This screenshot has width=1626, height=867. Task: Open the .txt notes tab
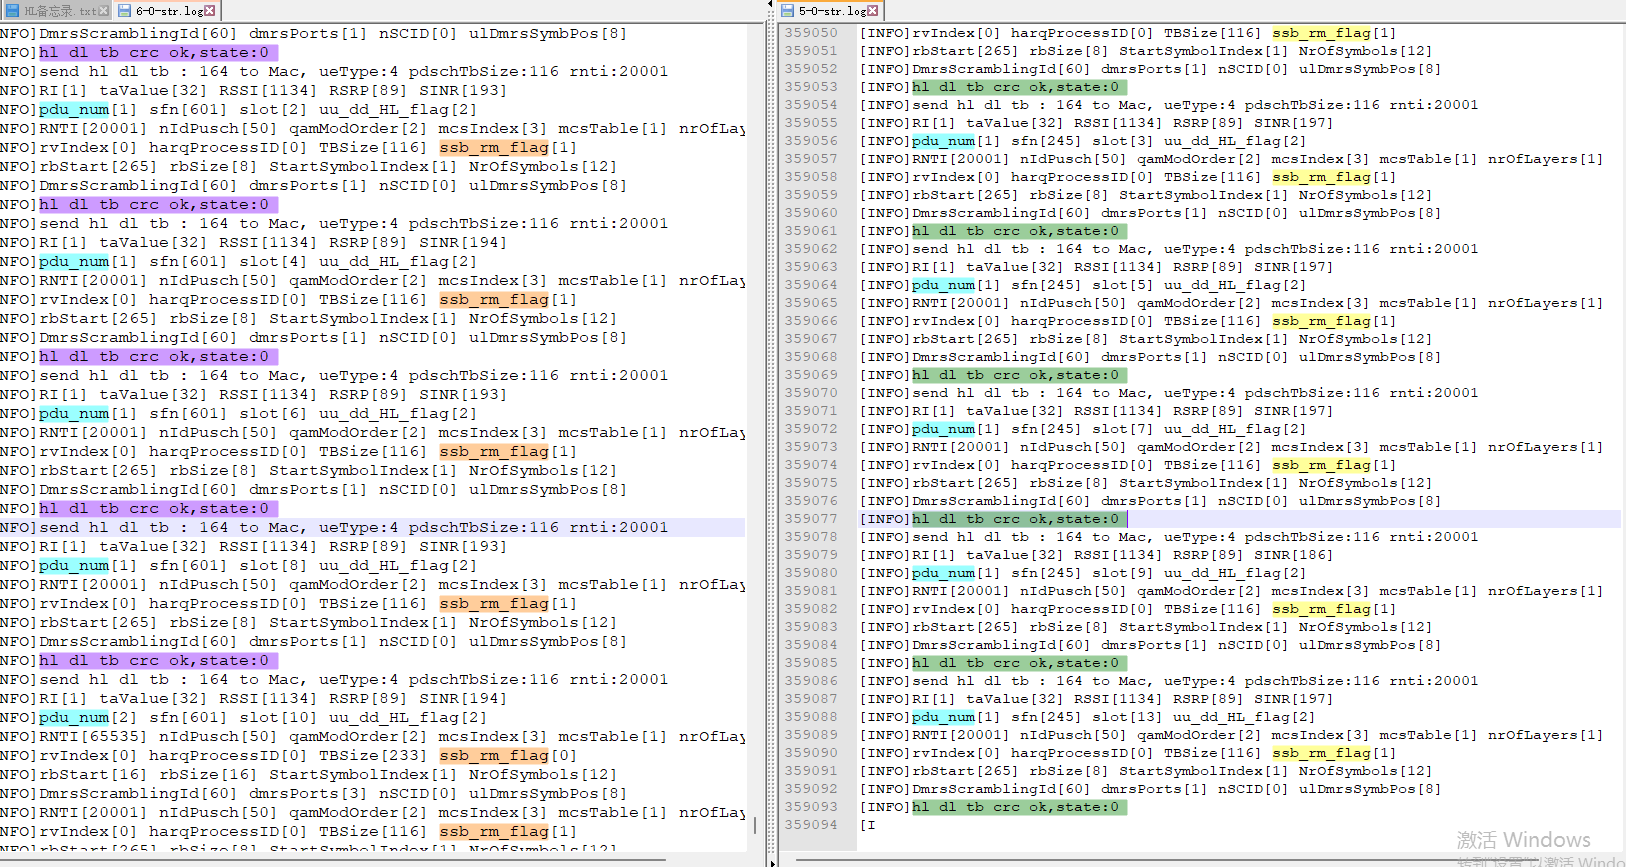tap(60, 11)
